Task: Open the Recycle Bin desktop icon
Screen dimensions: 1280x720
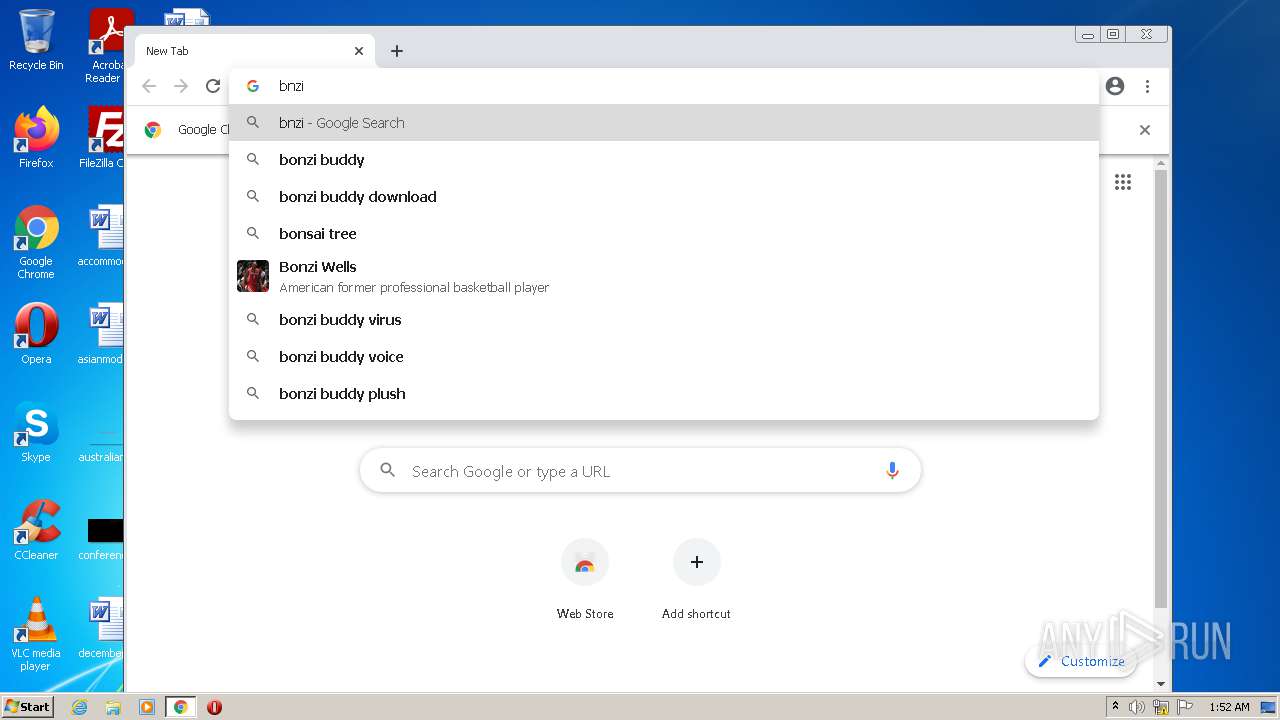Action: coord(36,40)
